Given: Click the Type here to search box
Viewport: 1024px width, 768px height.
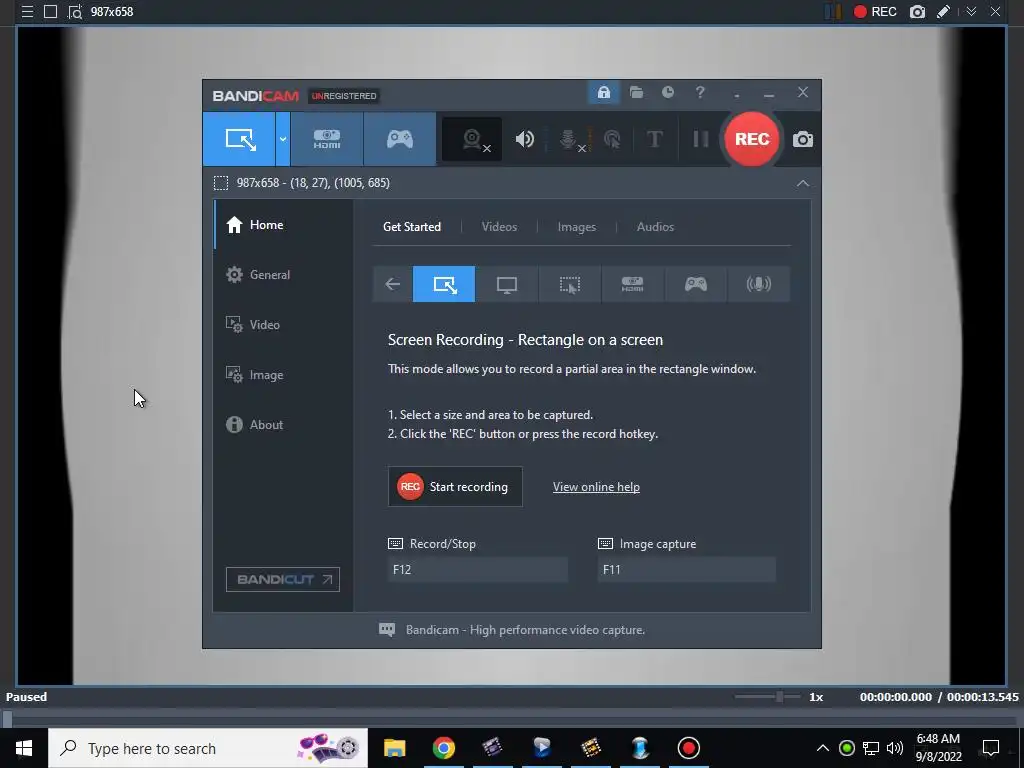Looking at the screenshot, I should [x=208, y=748].
